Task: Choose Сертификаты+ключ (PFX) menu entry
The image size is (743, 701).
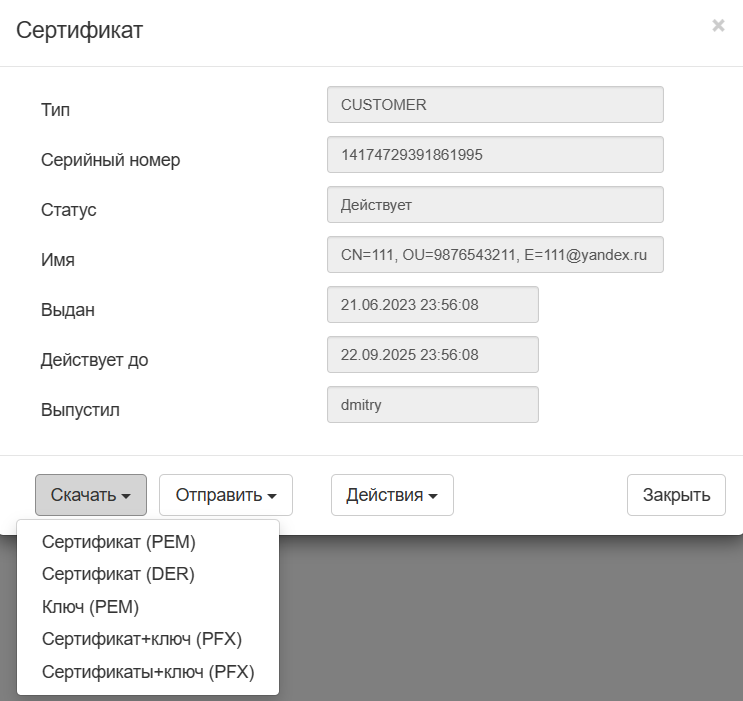Action: (x=148, y=672)
